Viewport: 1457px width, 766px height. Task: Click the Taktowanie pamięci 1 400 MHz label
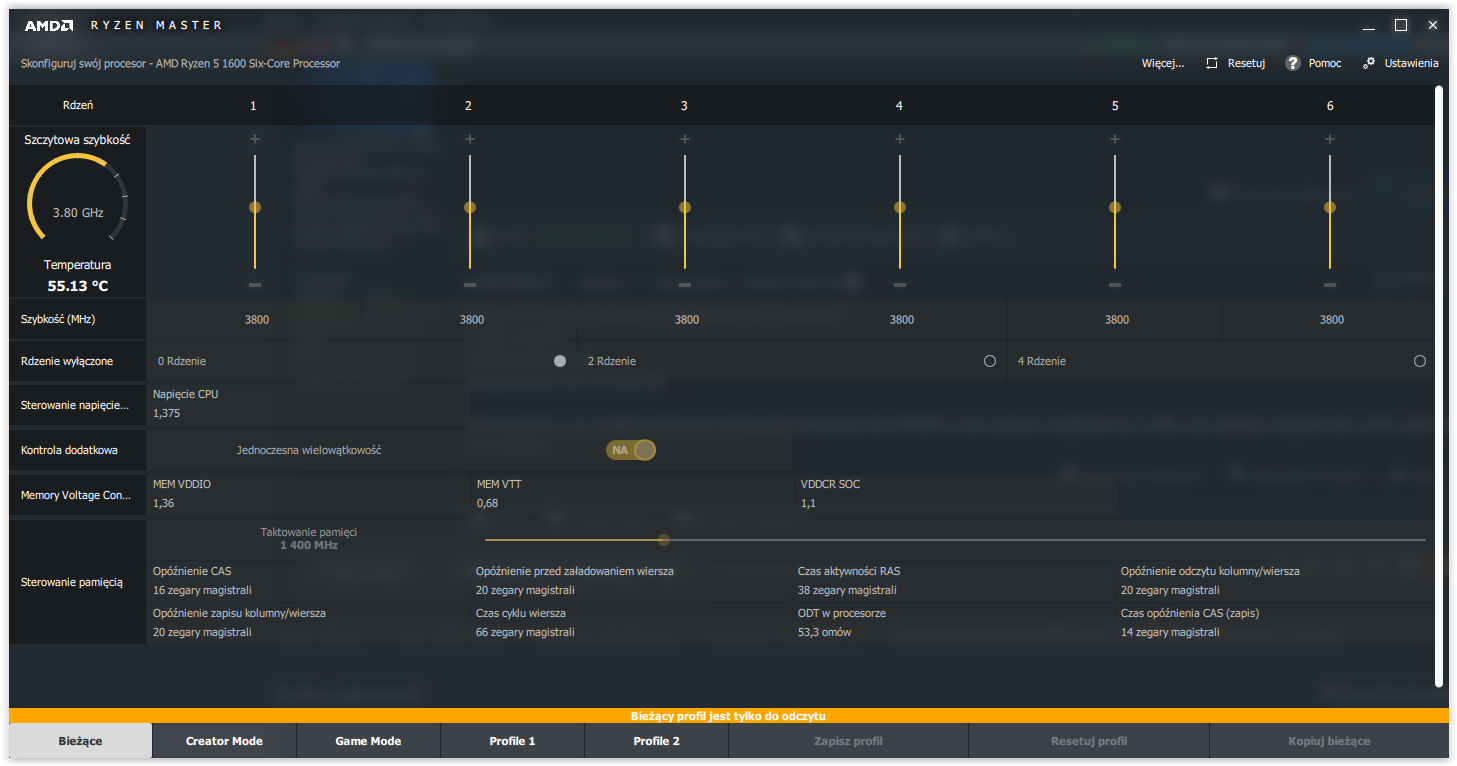click(309, 539)
